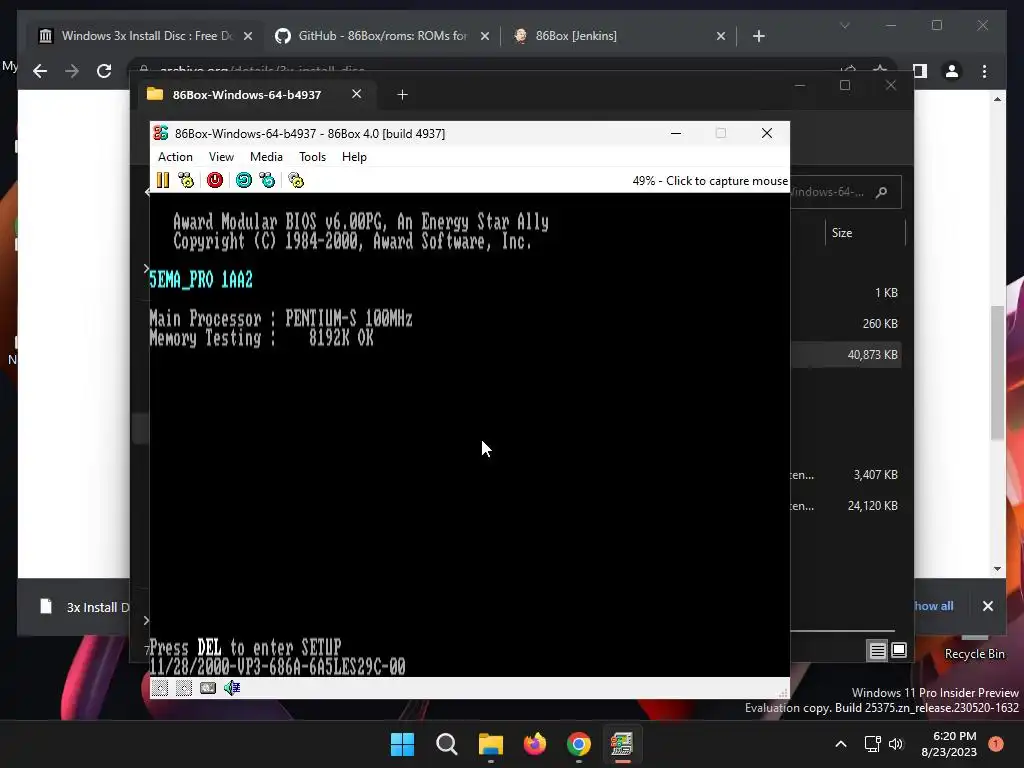Click the hard disk status bar icon
Image resolution: width=1024 pixels, height=768 pixels.
pos(208,688)
